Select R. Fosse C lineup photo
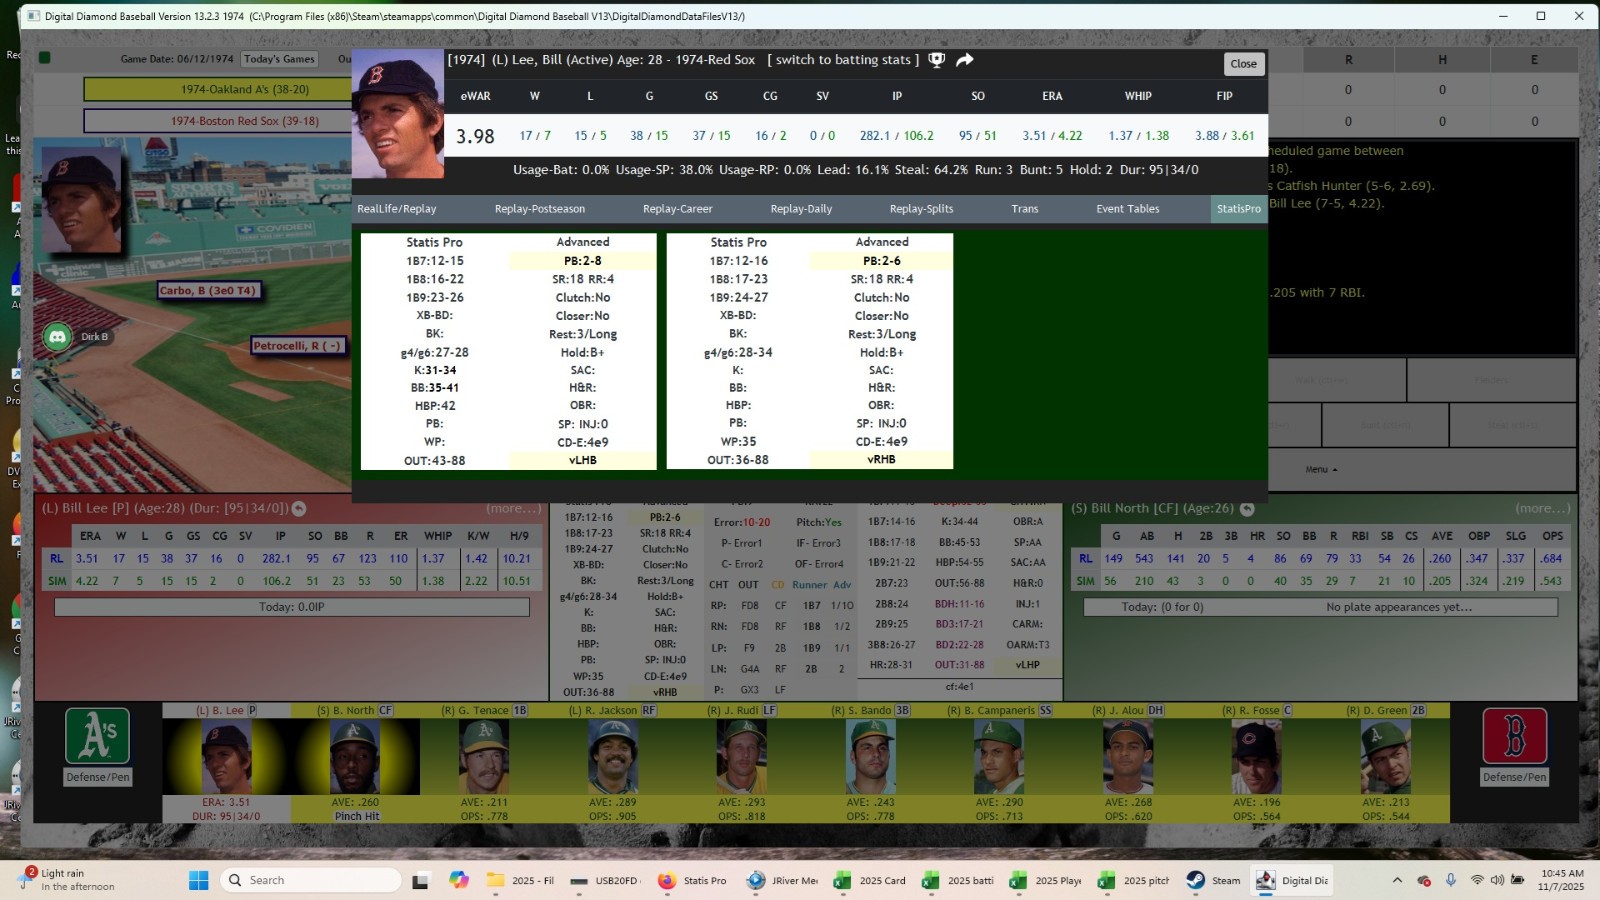1600x900 pixels. click(x=1257, y=757)
